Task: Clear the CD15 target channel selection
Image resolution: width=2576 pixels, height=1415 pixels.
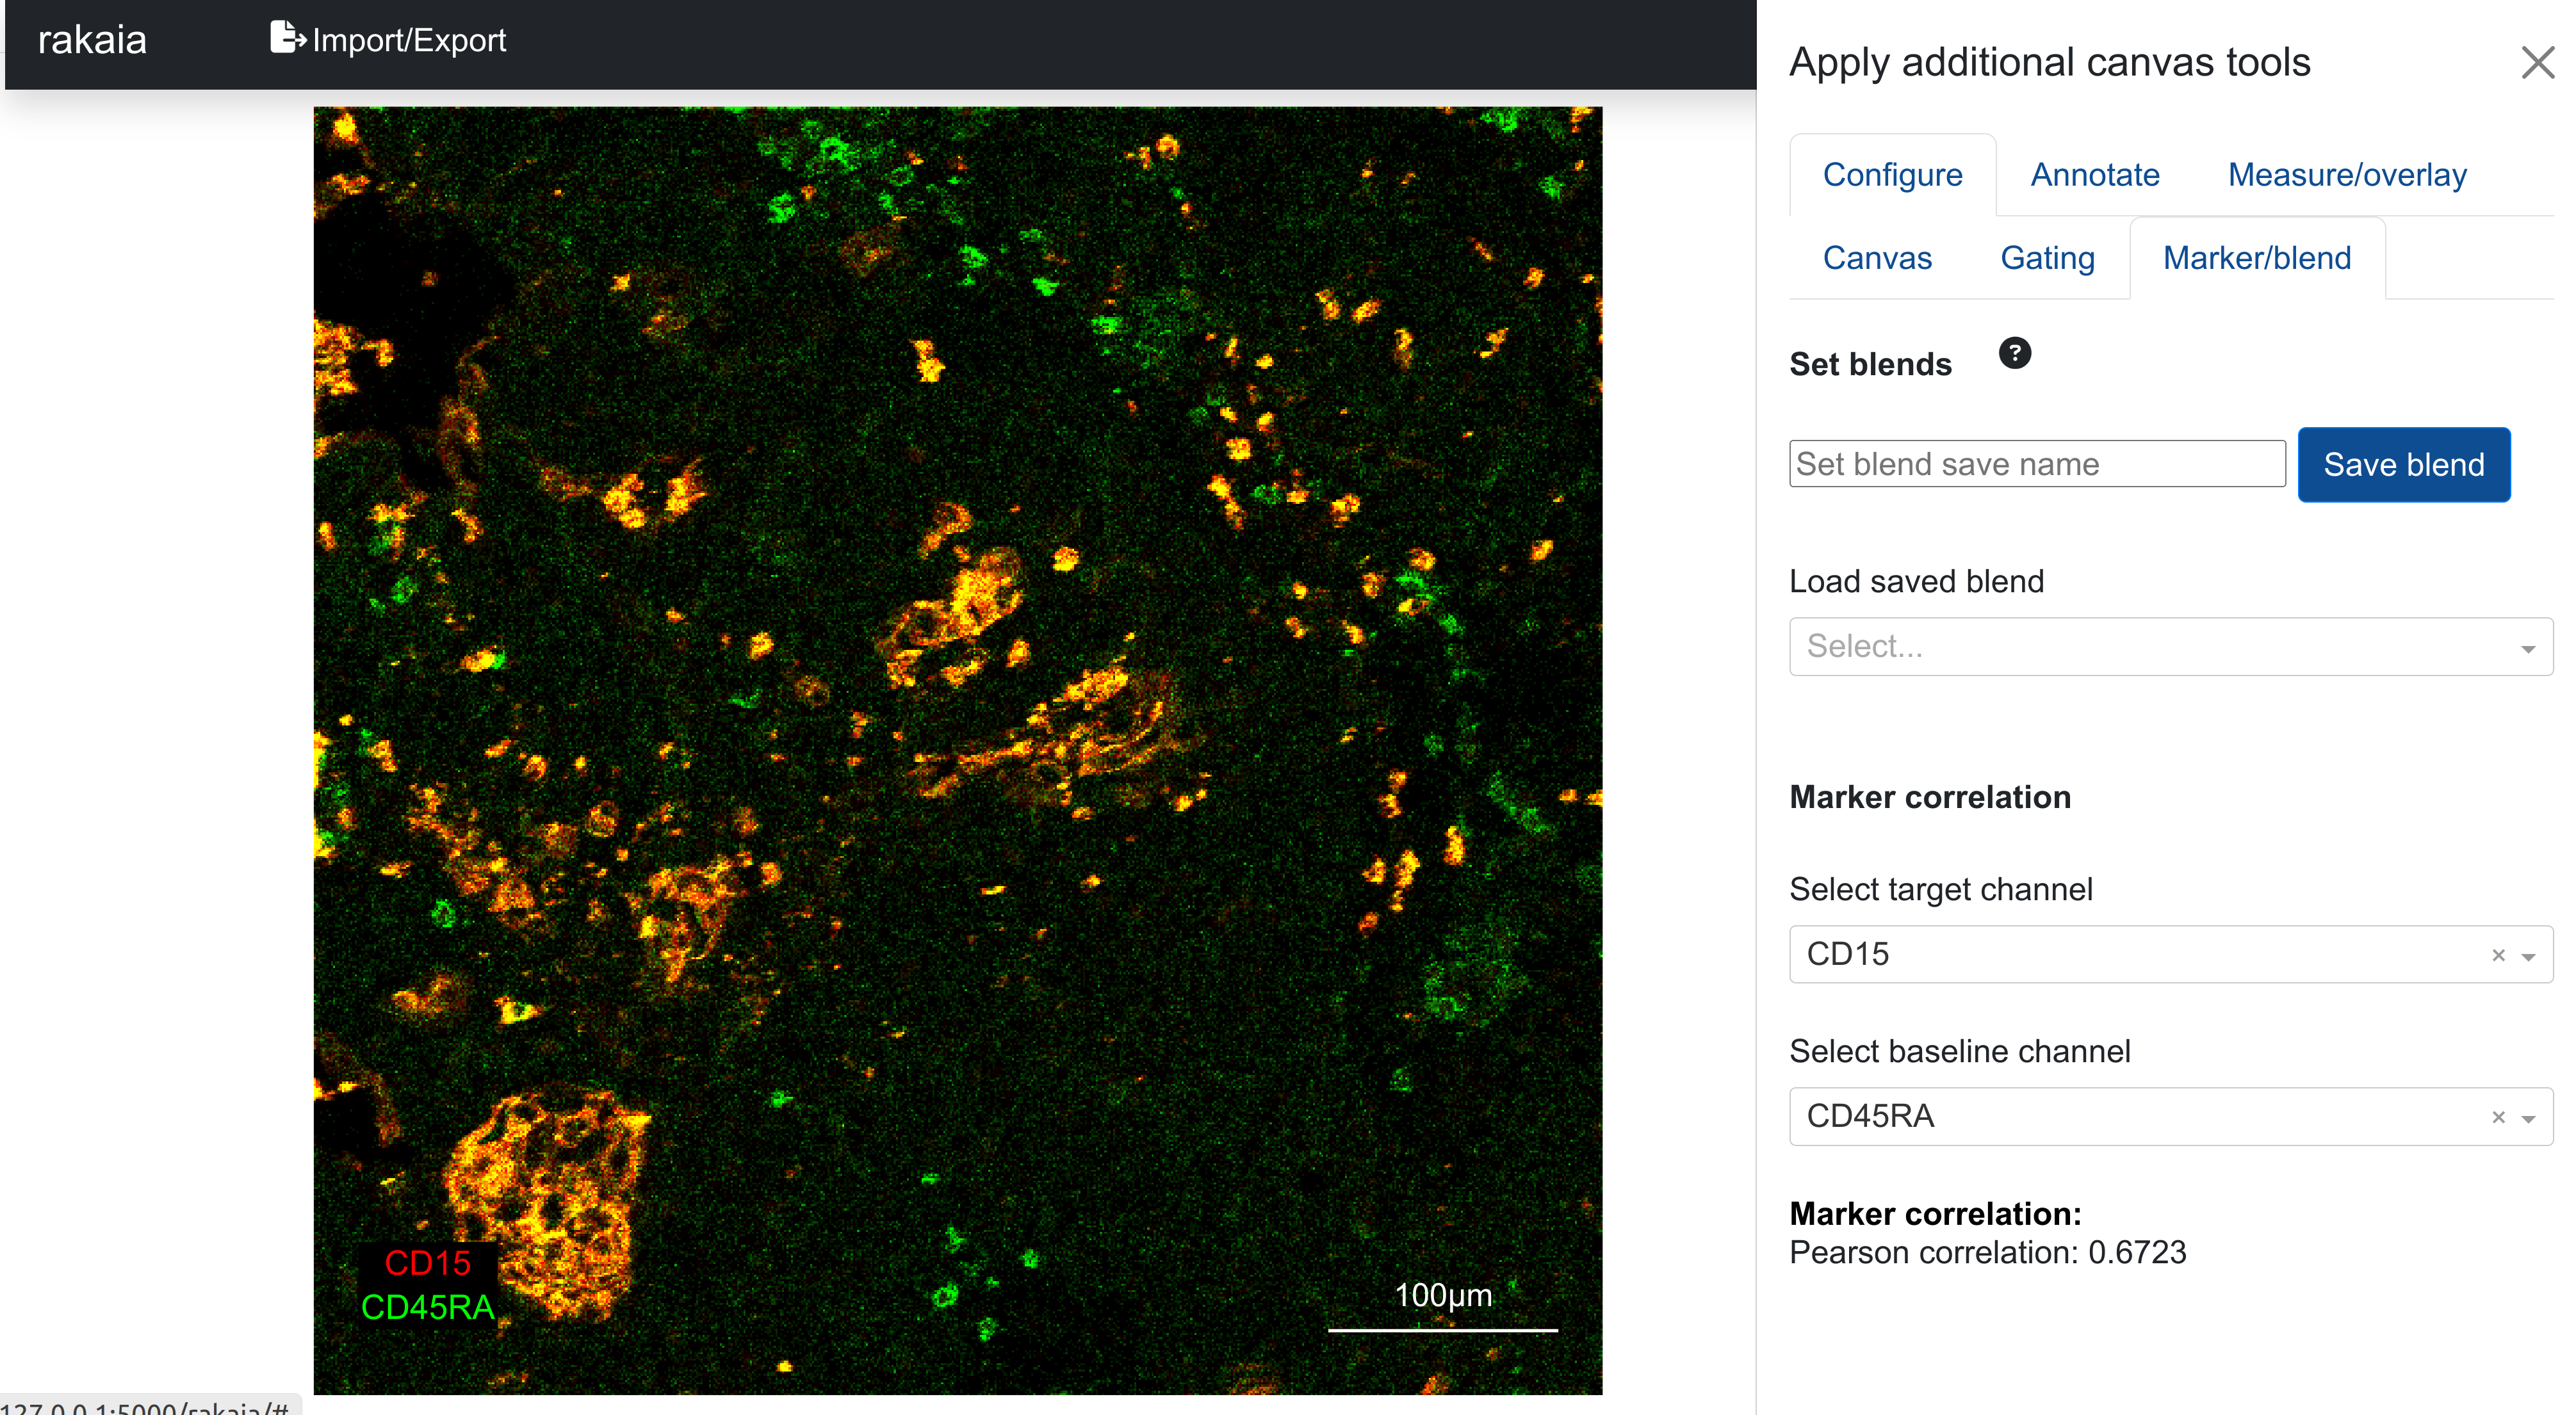Action: [2498, 955]
